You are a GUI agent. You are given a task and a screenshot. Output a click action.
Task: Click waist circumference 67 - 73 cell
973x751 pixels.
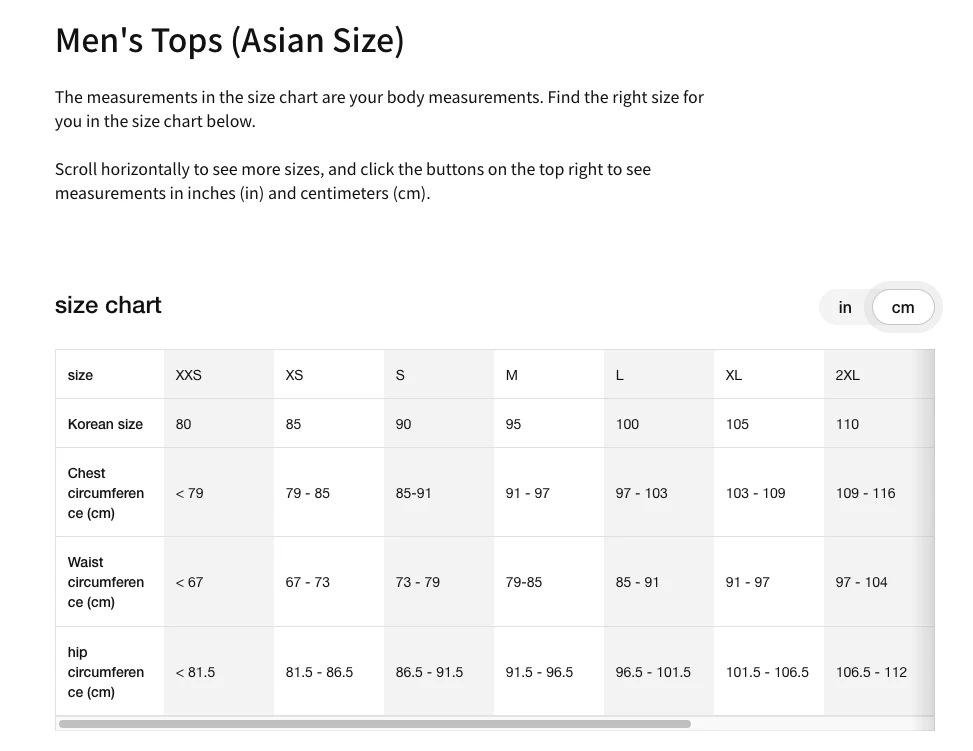(x=307, y=582)
